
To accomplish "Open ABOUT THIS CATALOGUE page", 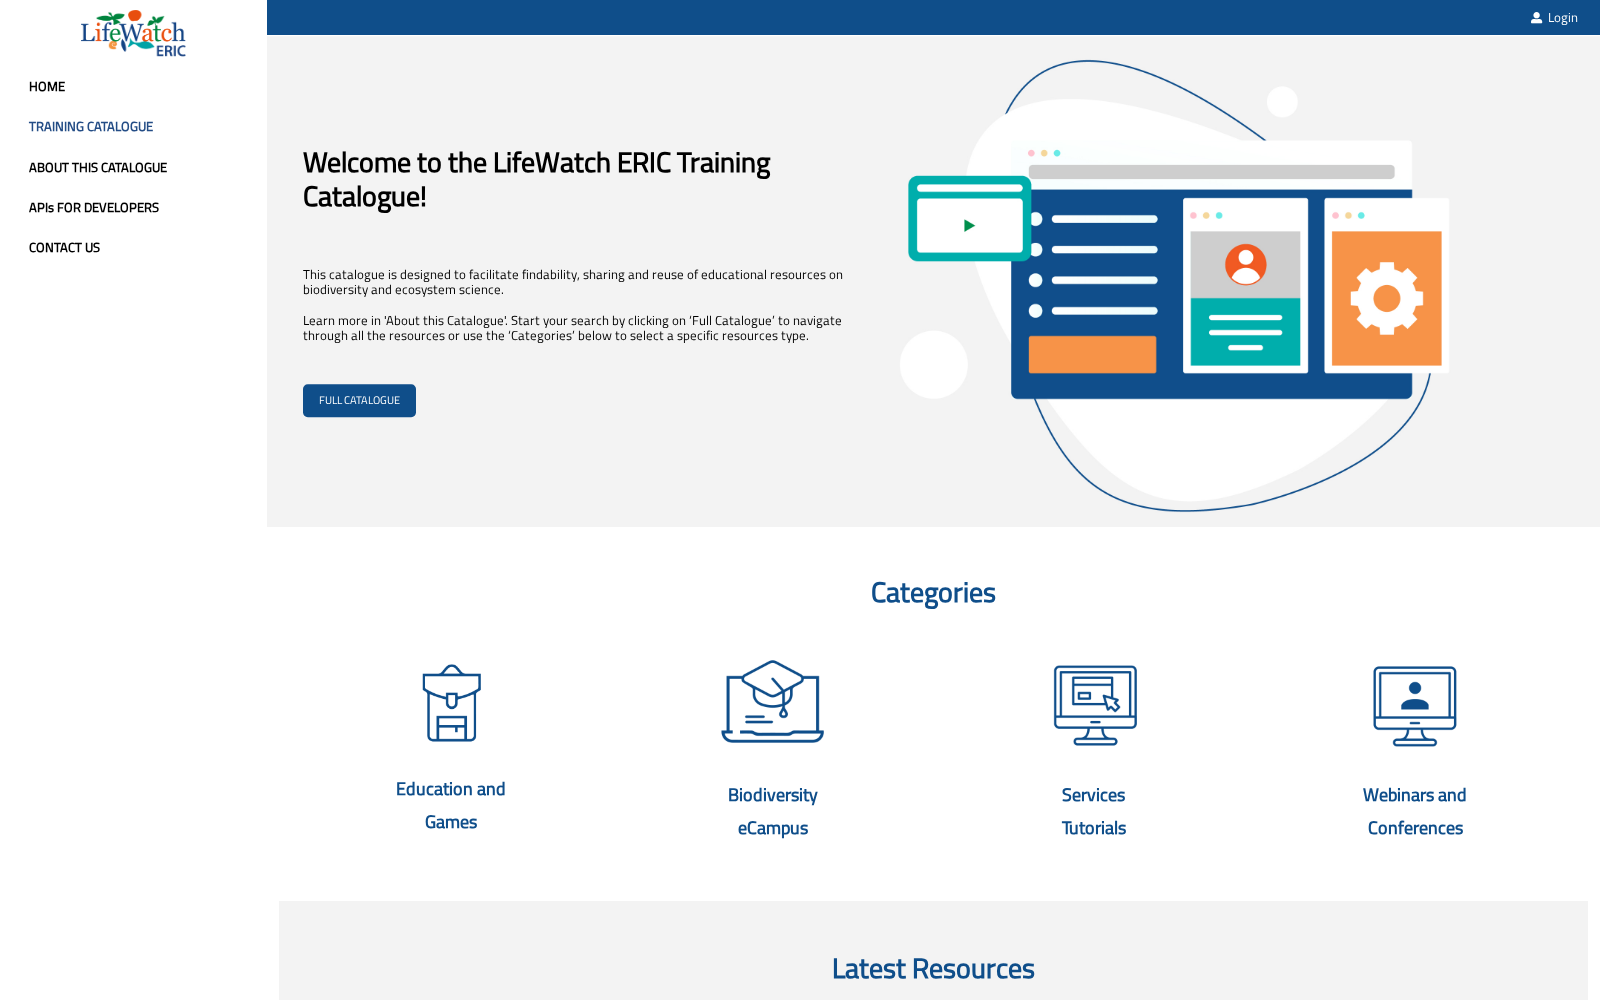I will point(98,168).
